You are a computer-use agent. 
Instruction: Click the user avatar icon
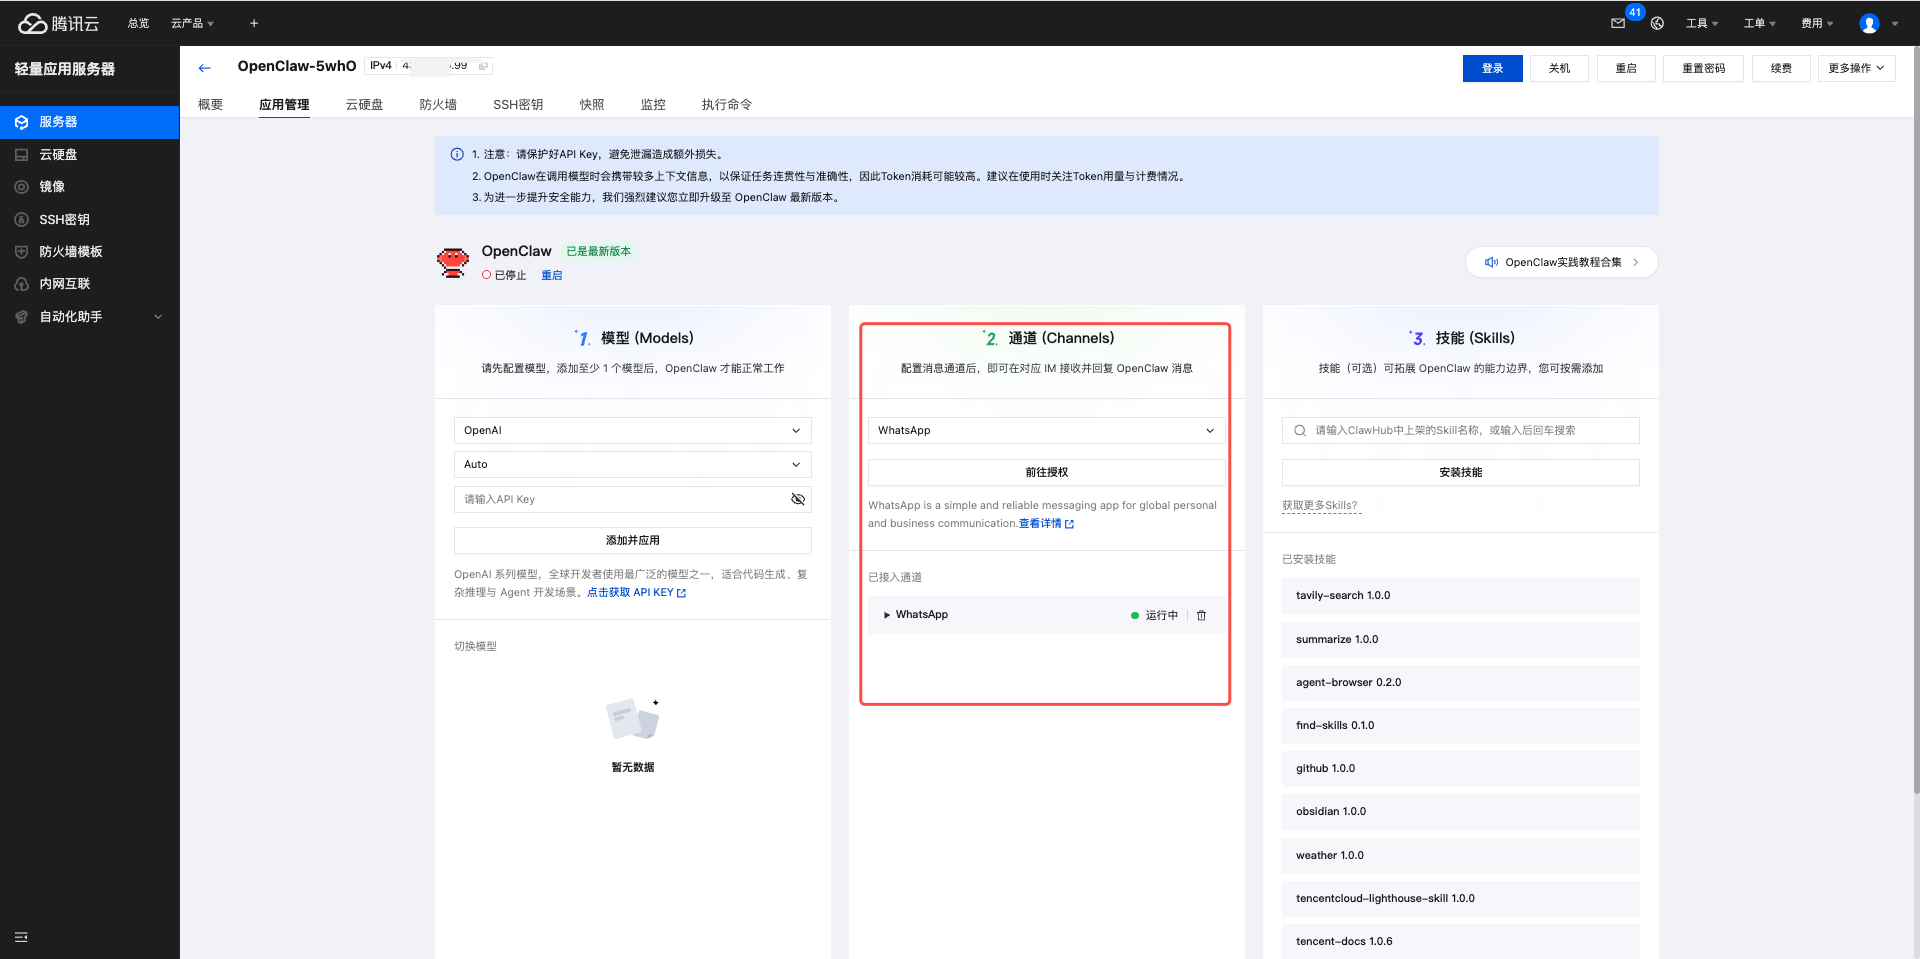[1868, 23]
